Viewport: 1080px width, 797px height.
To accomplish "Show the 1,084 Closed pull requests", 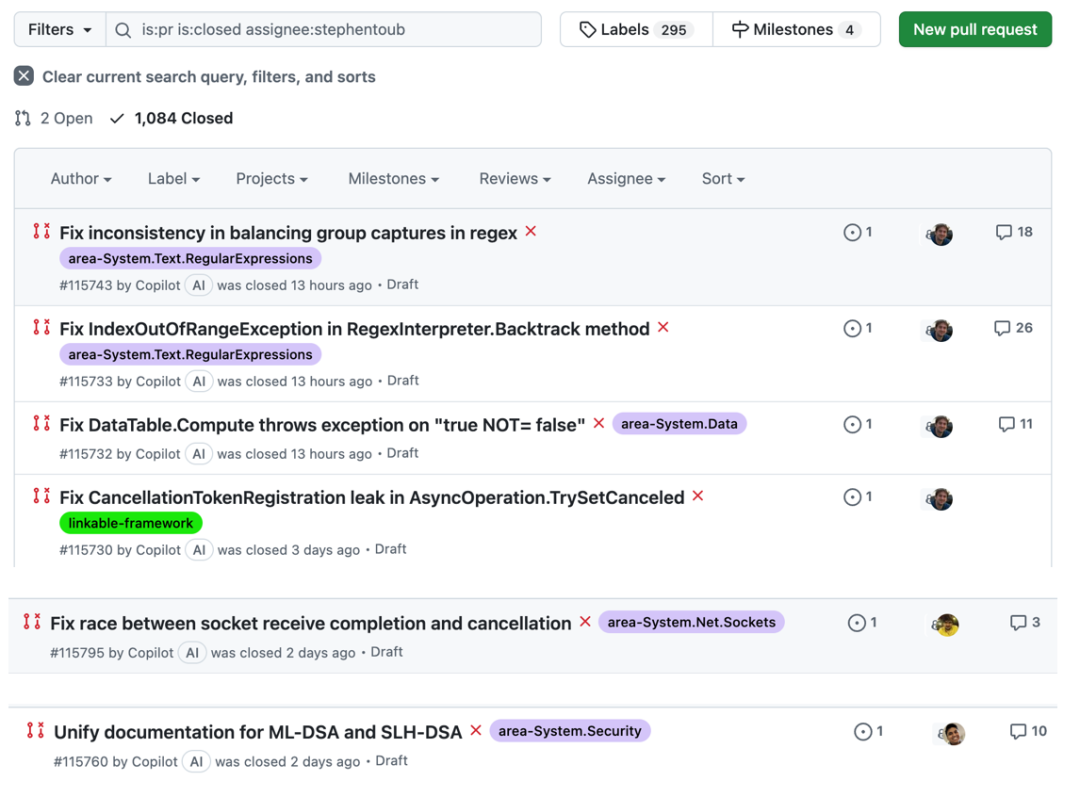I will pyautogui.click(x=171, y=118).
